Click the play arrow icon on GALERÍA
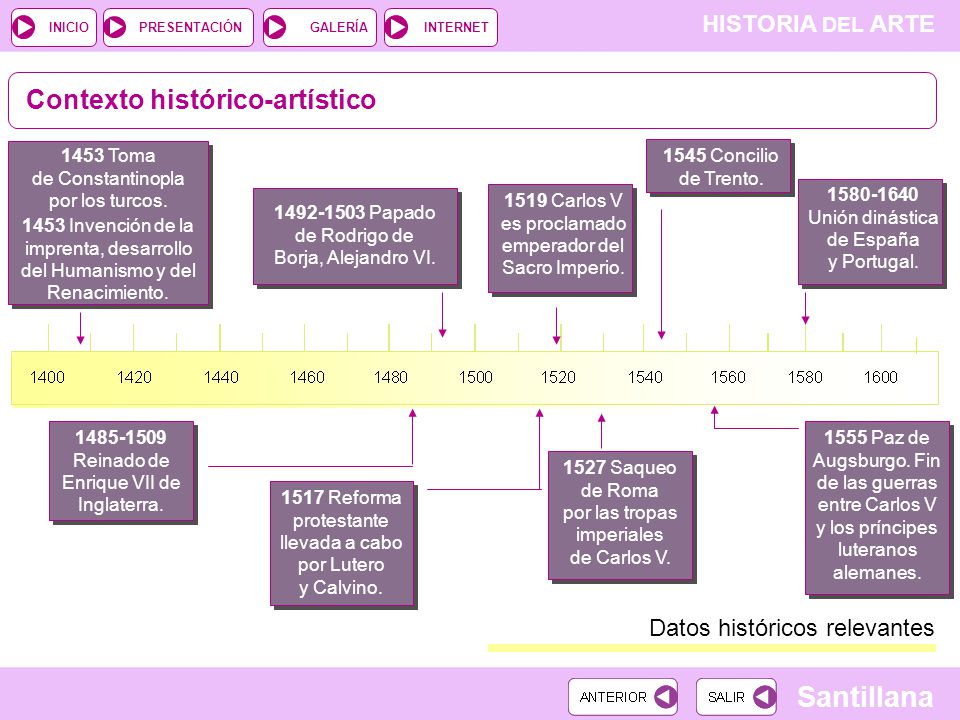 [x=276, y=27]
